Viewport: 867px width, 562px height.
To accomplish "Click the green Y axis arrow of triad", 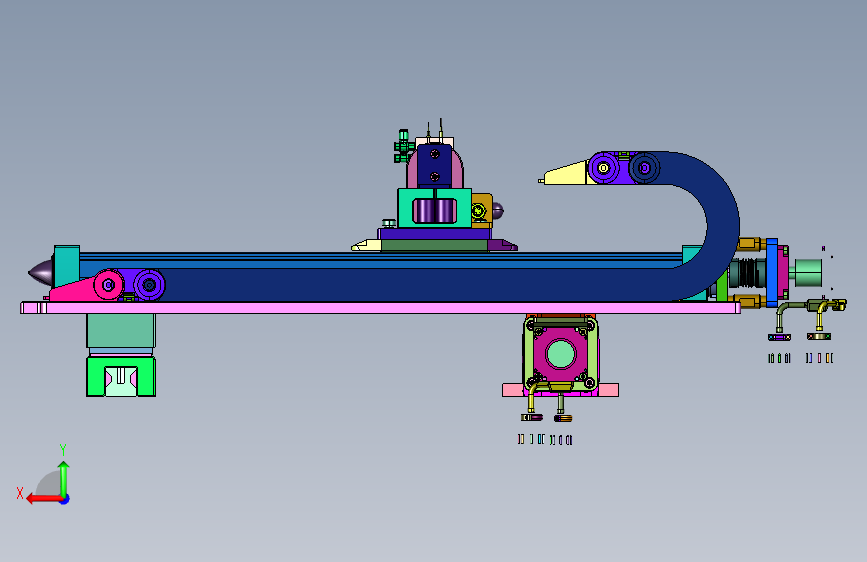I will point(64,478).
